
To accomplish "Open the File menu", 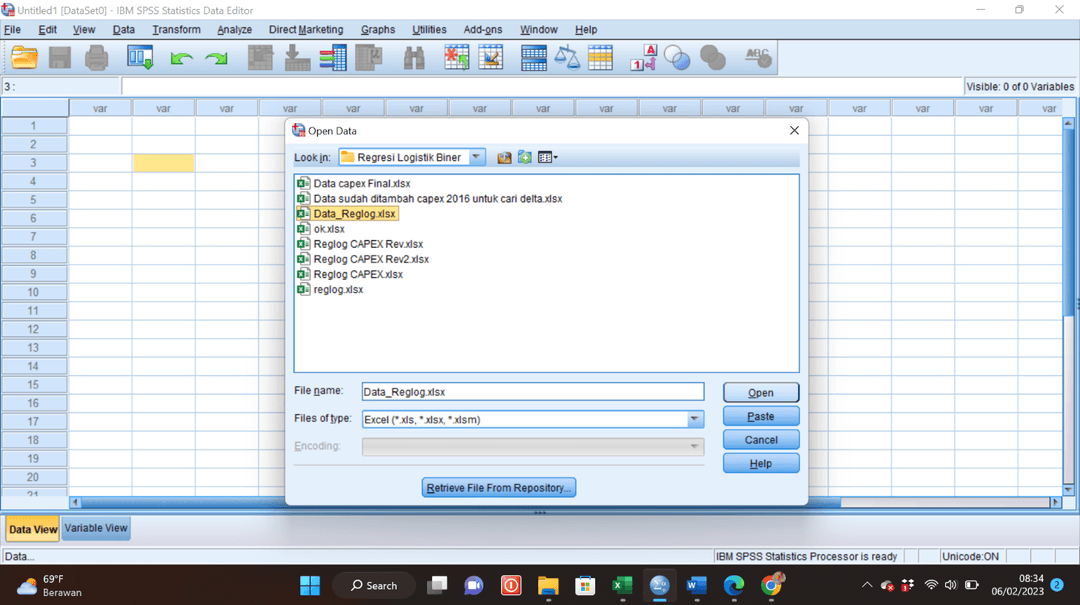I will coord(12,30).
